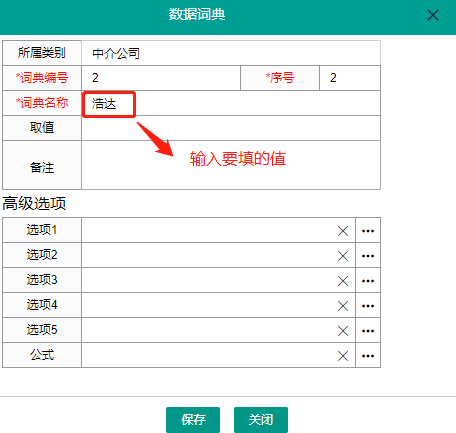
Task: Clear the 选项1 field with its X icon
Action: (x=343, y=231)
